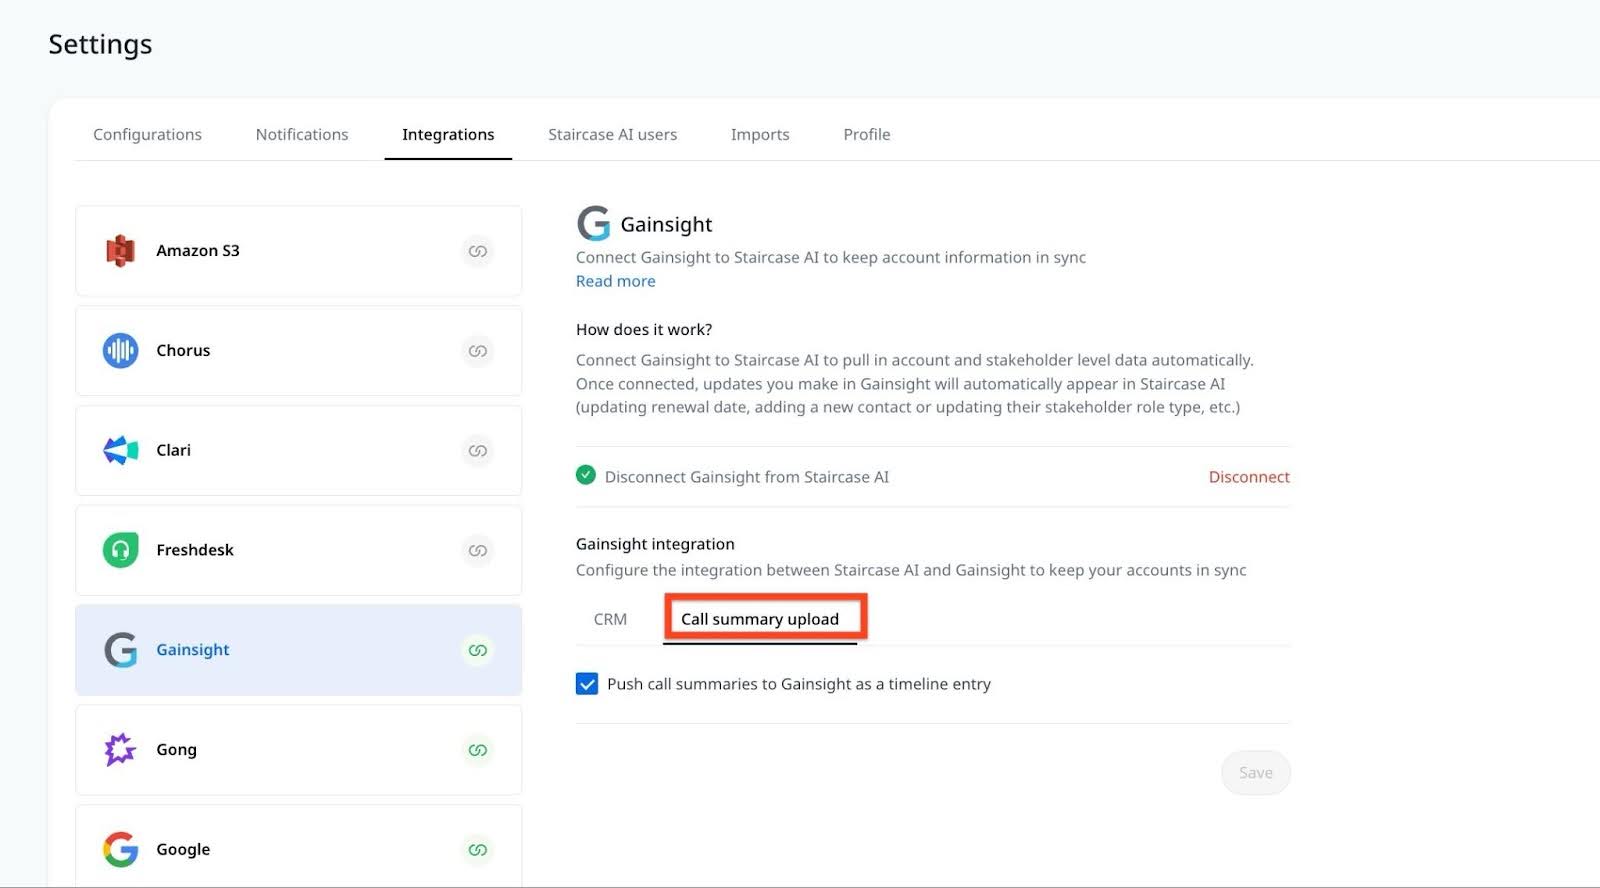Click the Clari logo icon

120,450
